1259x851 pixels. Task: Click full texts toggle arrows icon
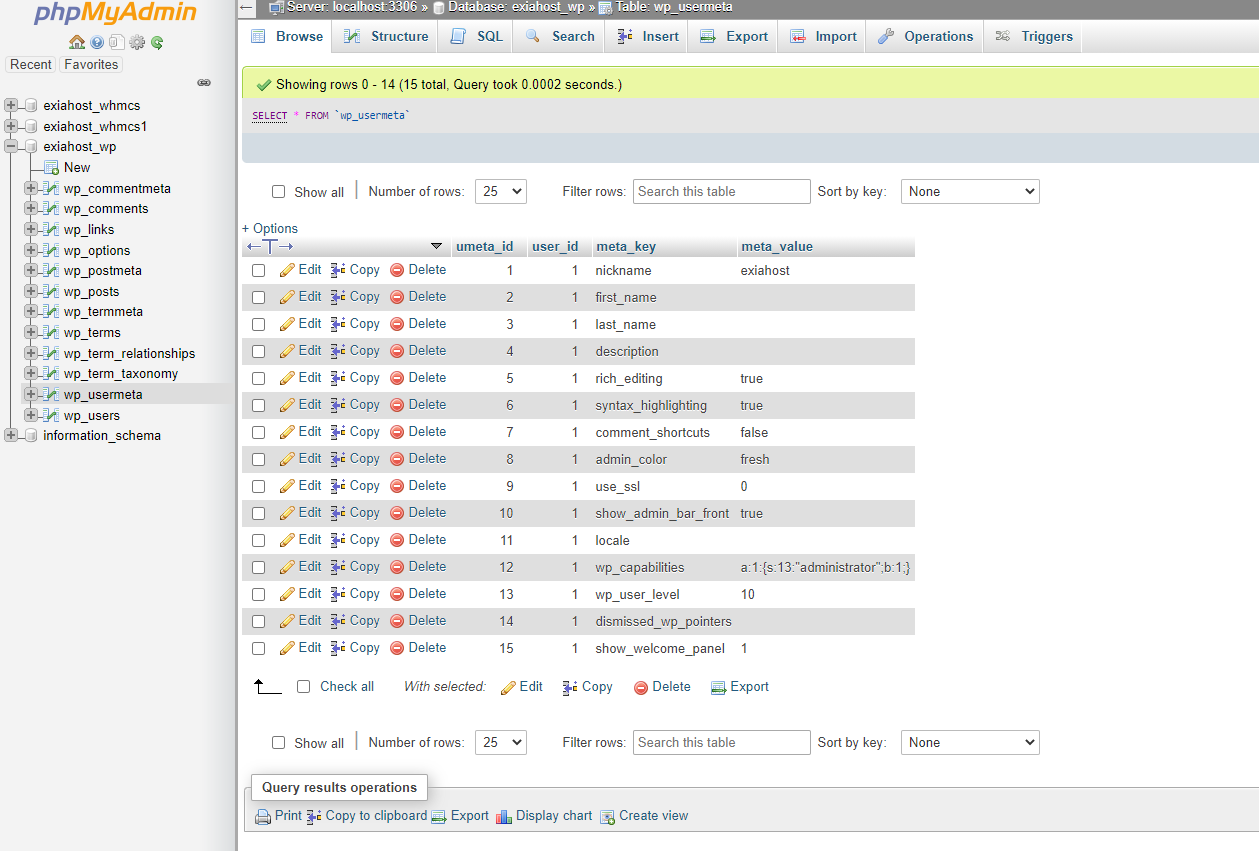[x=270, y=247]
